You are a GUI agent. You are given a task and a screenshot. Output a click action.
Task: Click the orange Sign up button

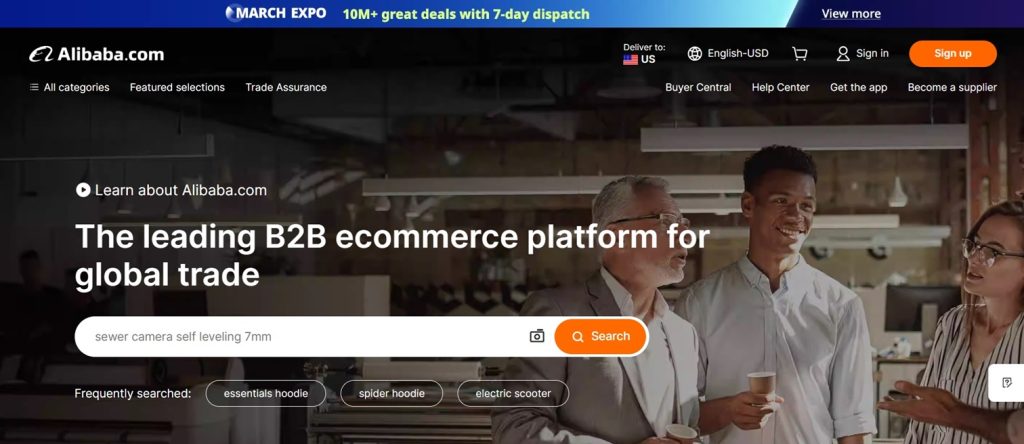click(953, 54)
